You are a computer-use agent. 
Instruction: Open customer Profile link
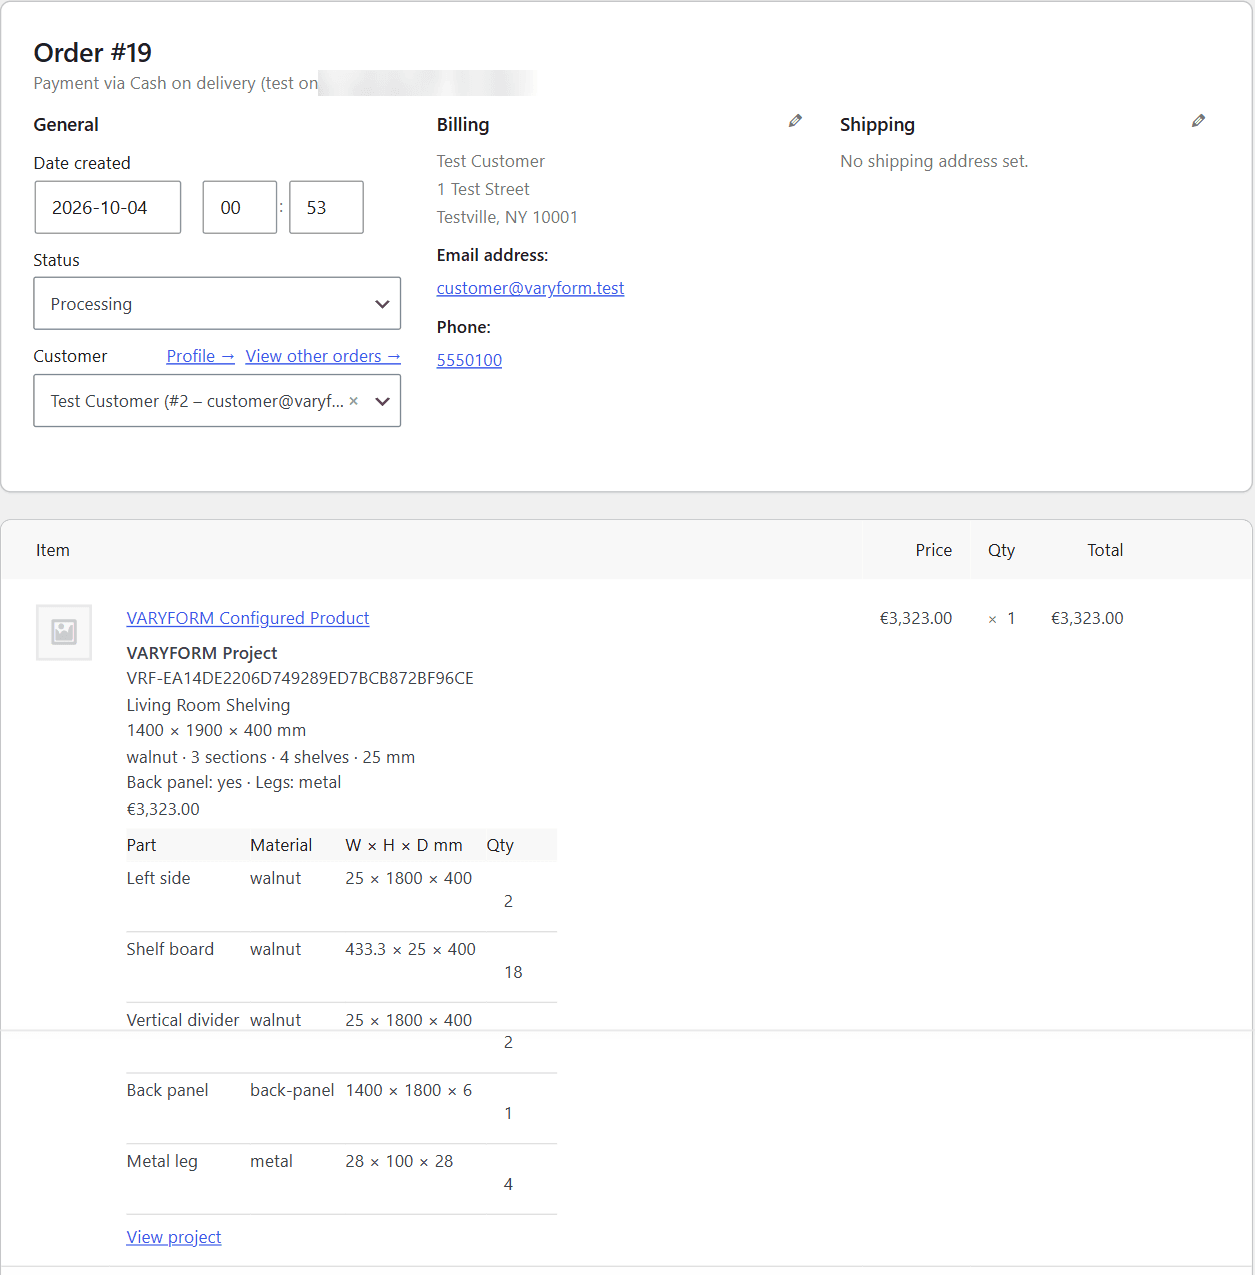200,356
